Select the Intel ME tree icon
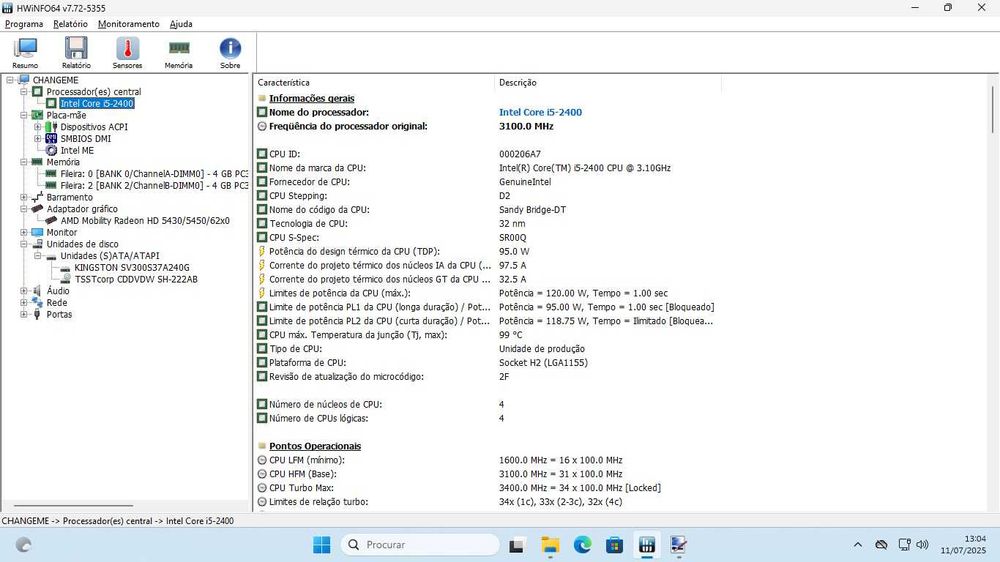This screenshot has height=562, width=1000. click(51, 151)
